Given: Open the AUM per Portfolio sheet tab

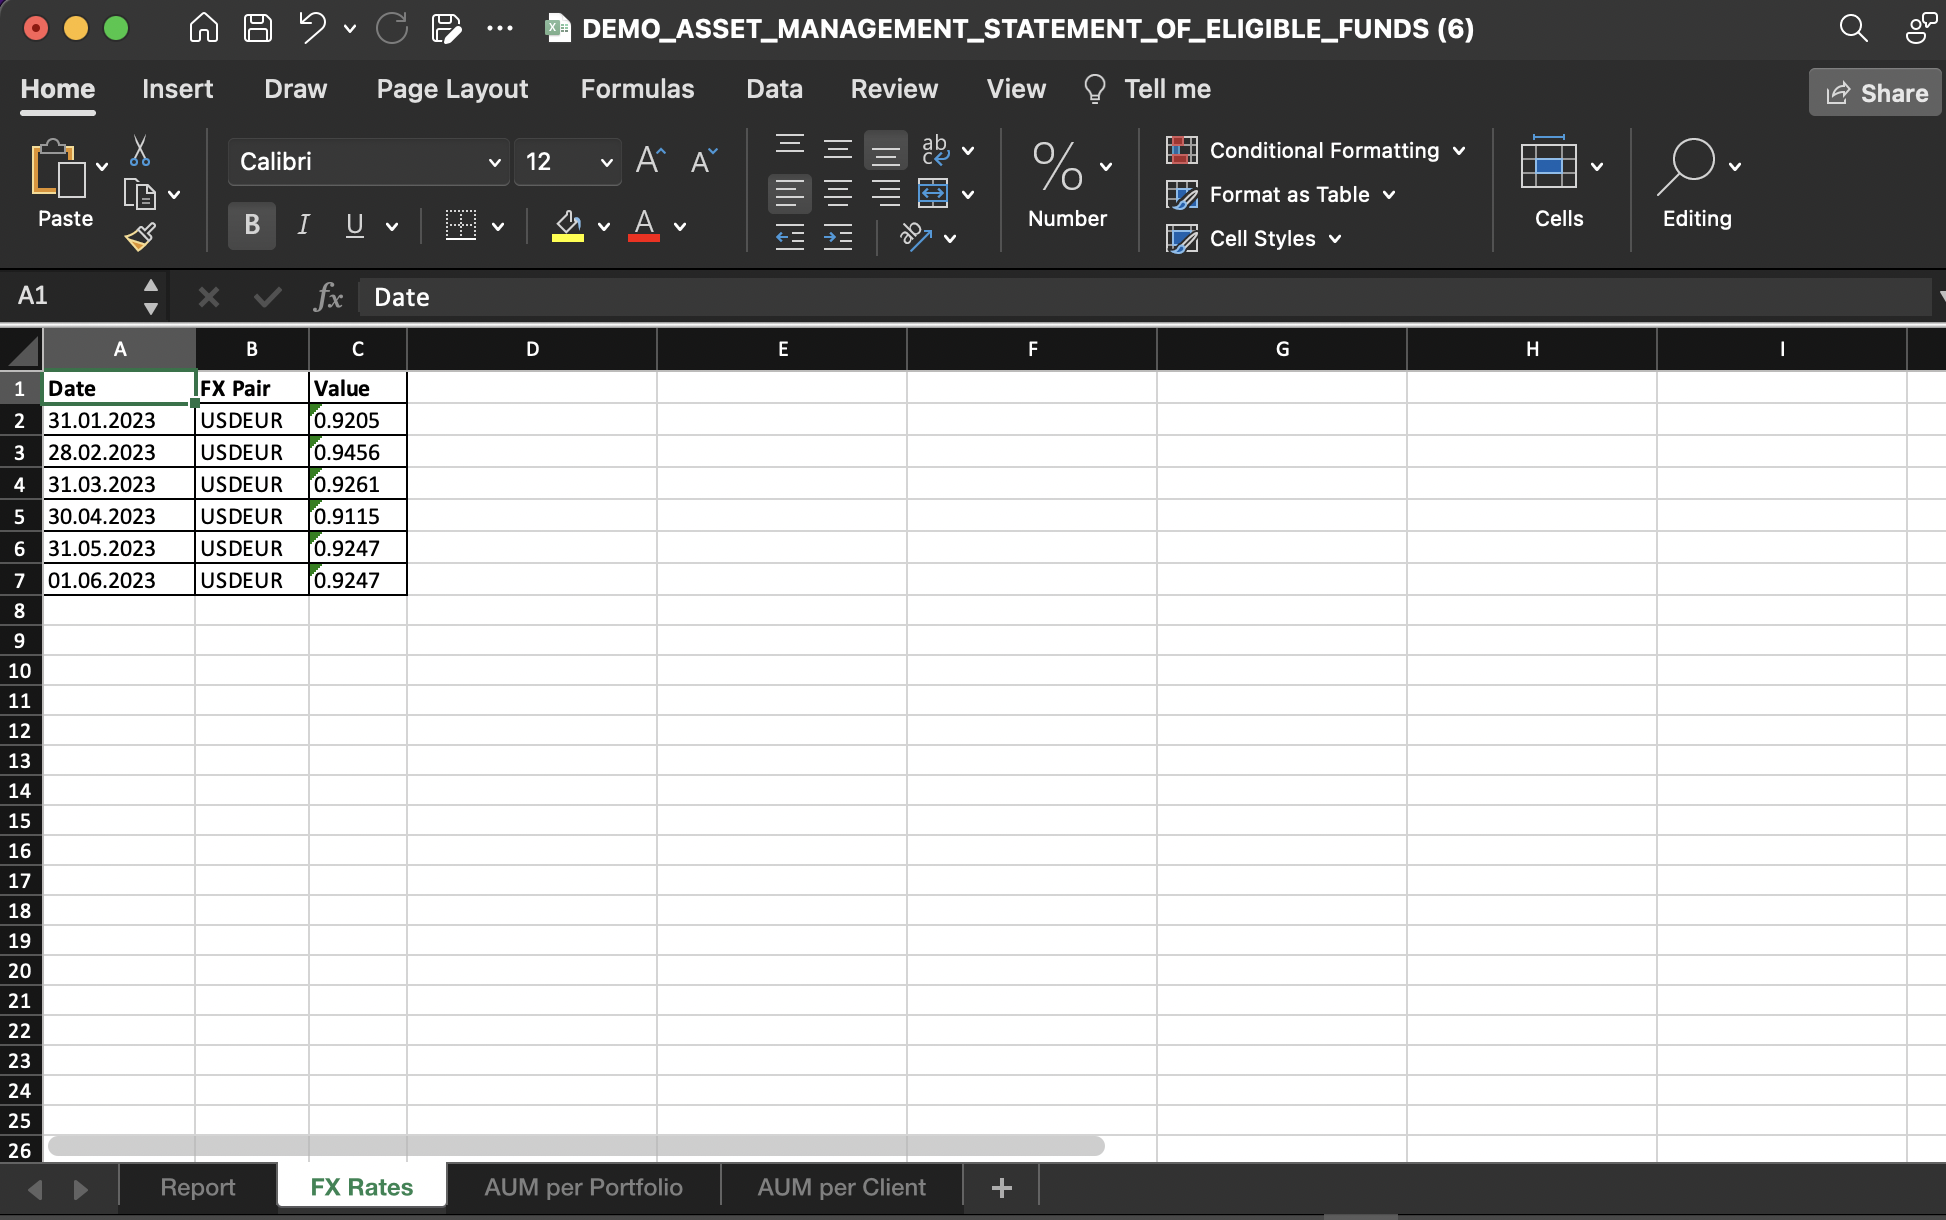Looking at the screenshot, I should coord(583,1187).
